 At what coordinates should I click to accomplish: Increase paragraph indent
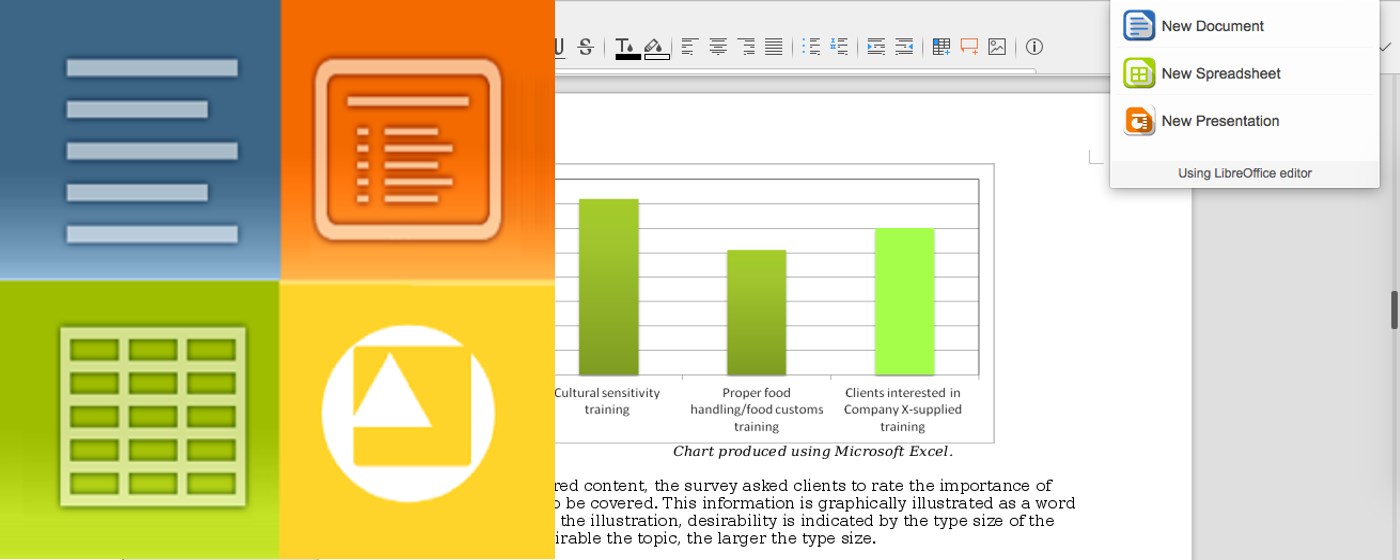click(x=876, y=46)
